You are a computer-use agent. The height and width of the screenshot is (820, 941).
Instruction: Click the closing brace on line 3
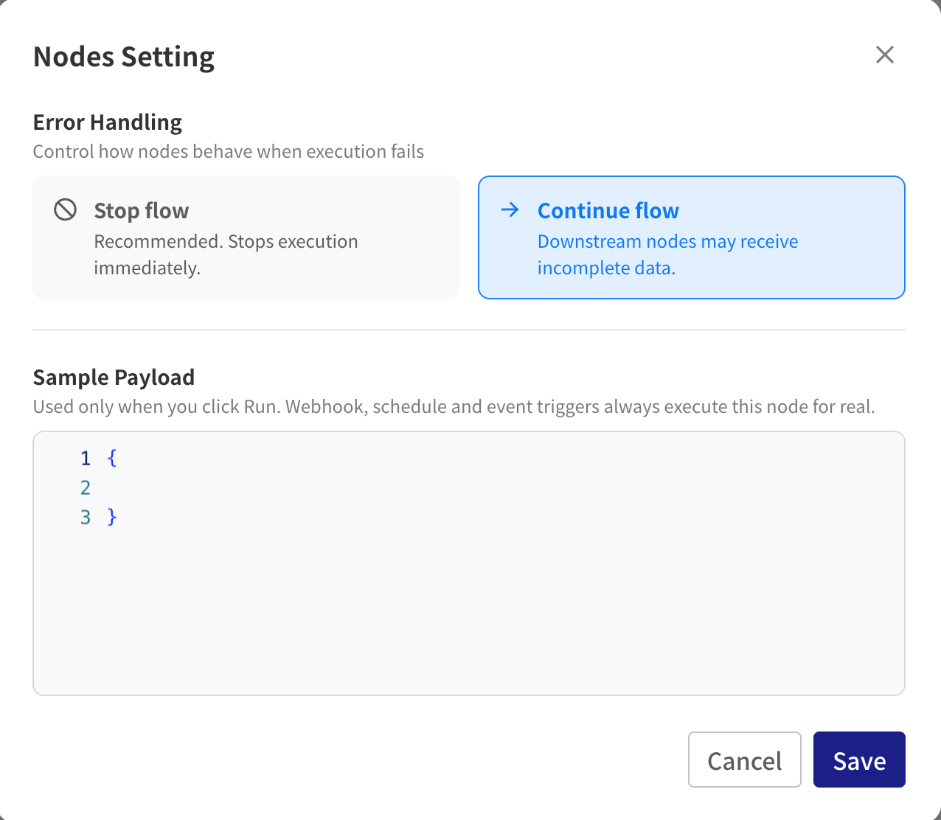(112, 517)
